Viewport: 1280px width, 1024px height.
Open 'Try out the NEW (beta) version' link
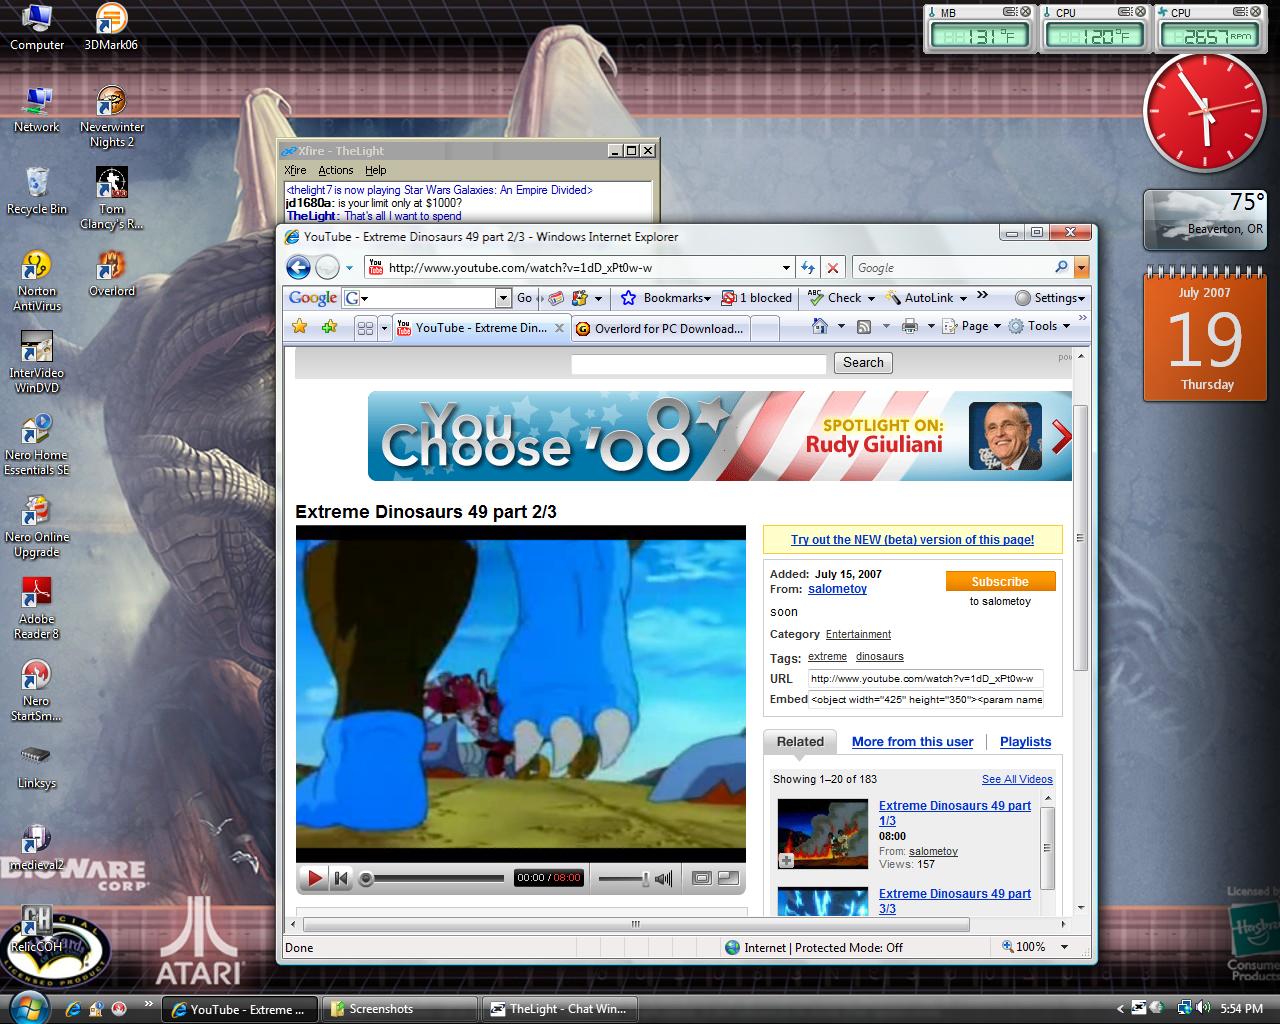pos(912,540)
